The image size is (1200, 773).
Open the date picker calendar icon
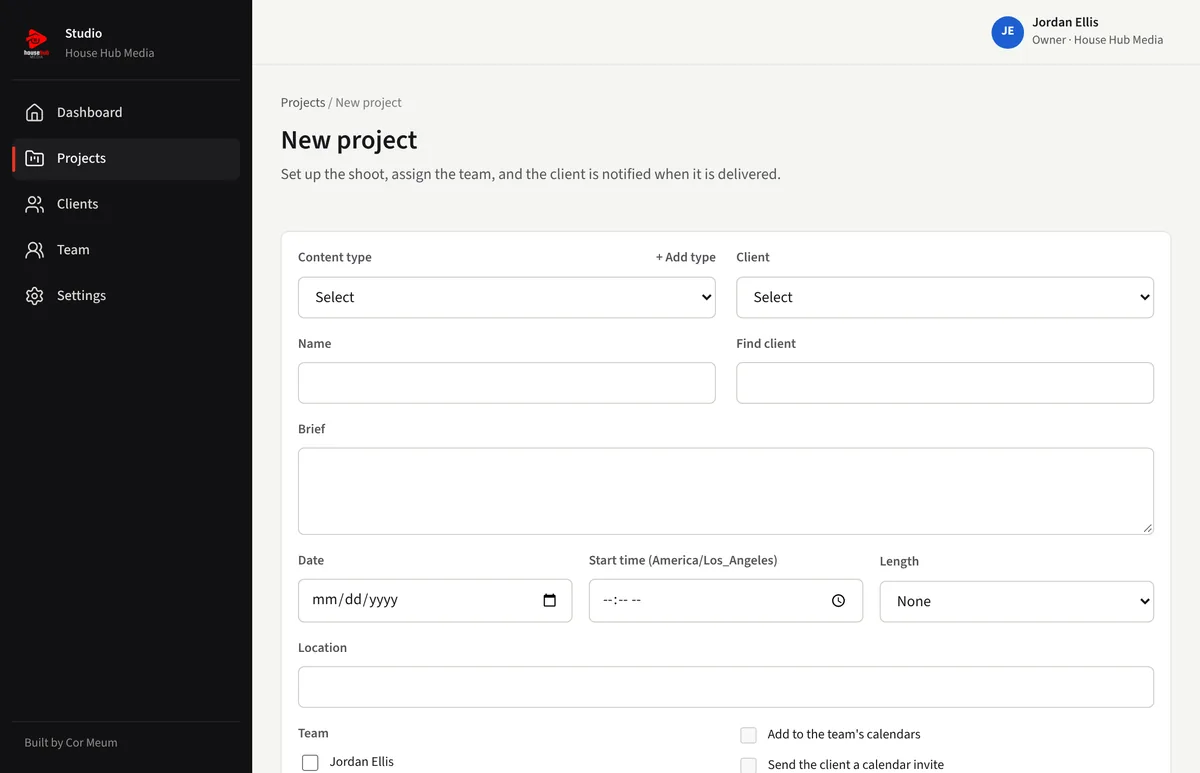(x=549, y=600)
